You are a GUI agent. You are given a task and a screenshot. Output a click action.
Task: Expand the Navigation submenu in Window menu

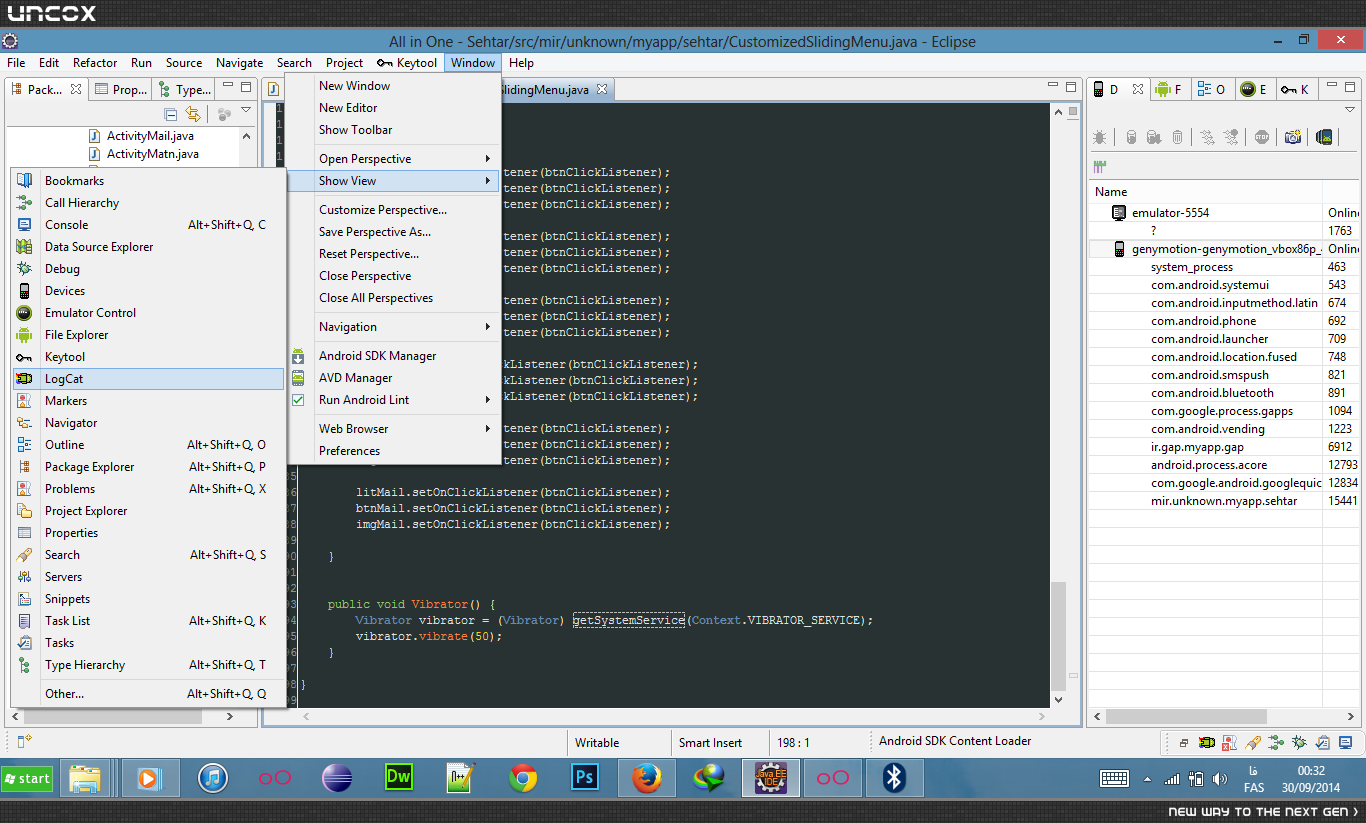[393, 327]
